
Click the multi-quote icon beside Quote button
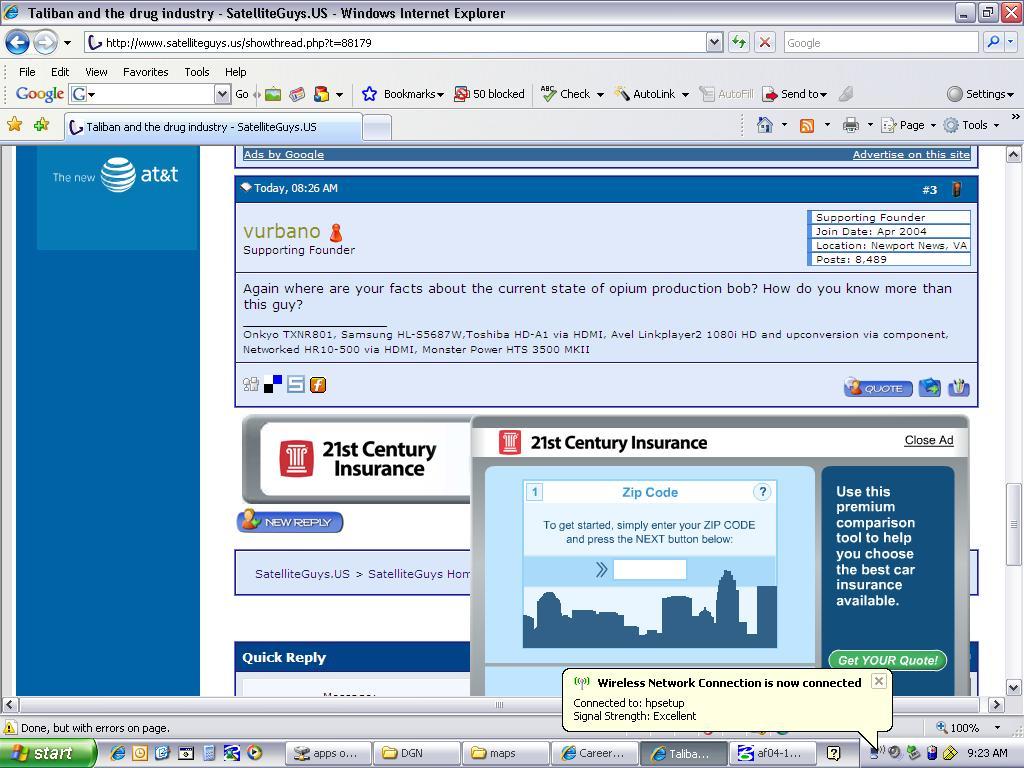(x=930, y=388)
